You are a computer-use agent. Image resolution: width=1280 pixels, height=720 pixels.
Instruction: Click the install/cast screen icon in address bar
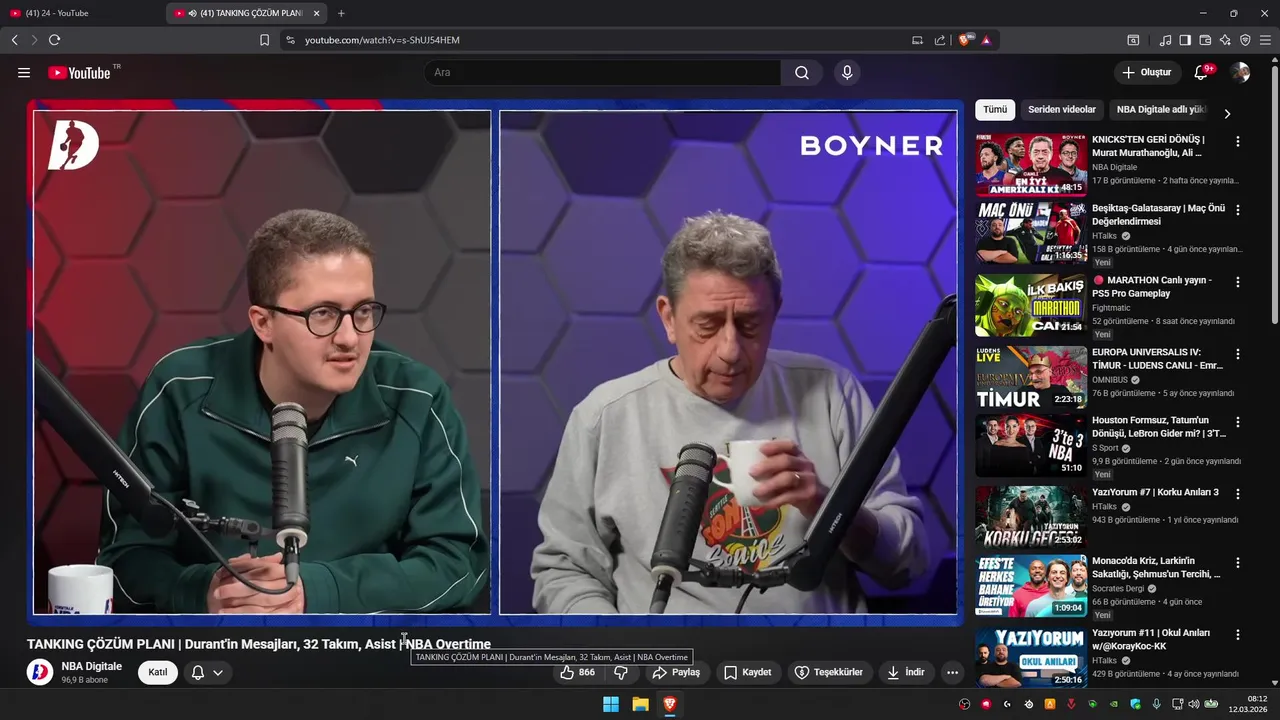pyautogui.click(x=917, y=40)
